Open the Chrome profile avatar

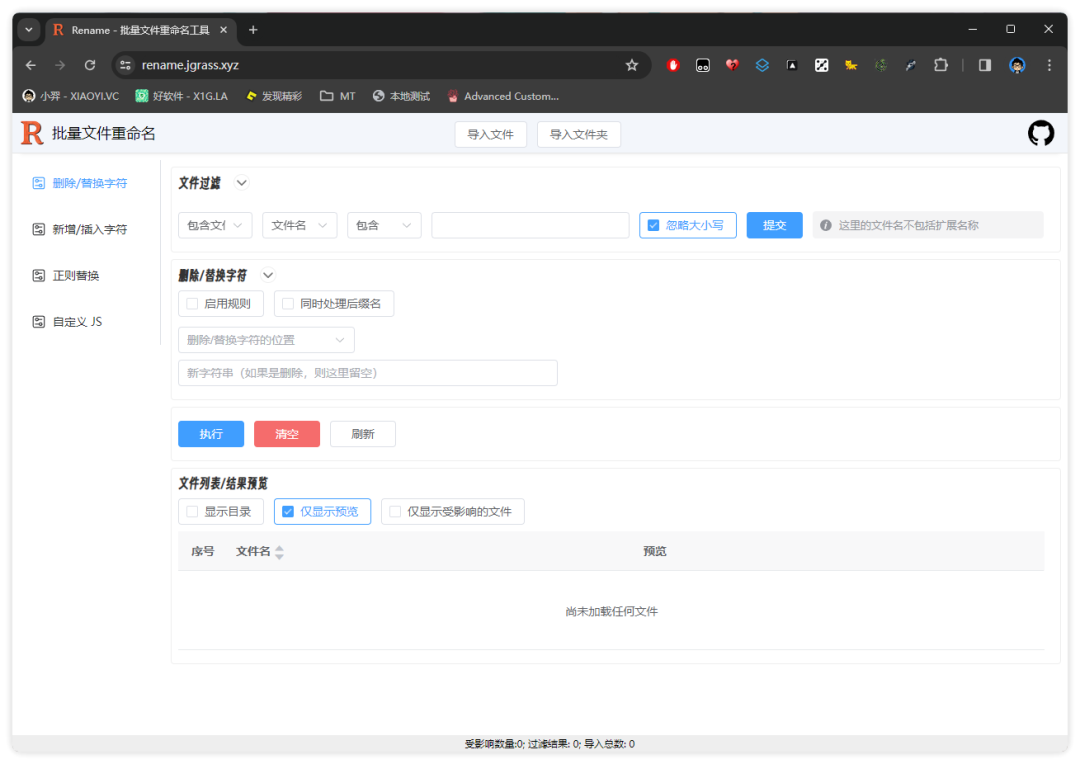pos(1017,65)
